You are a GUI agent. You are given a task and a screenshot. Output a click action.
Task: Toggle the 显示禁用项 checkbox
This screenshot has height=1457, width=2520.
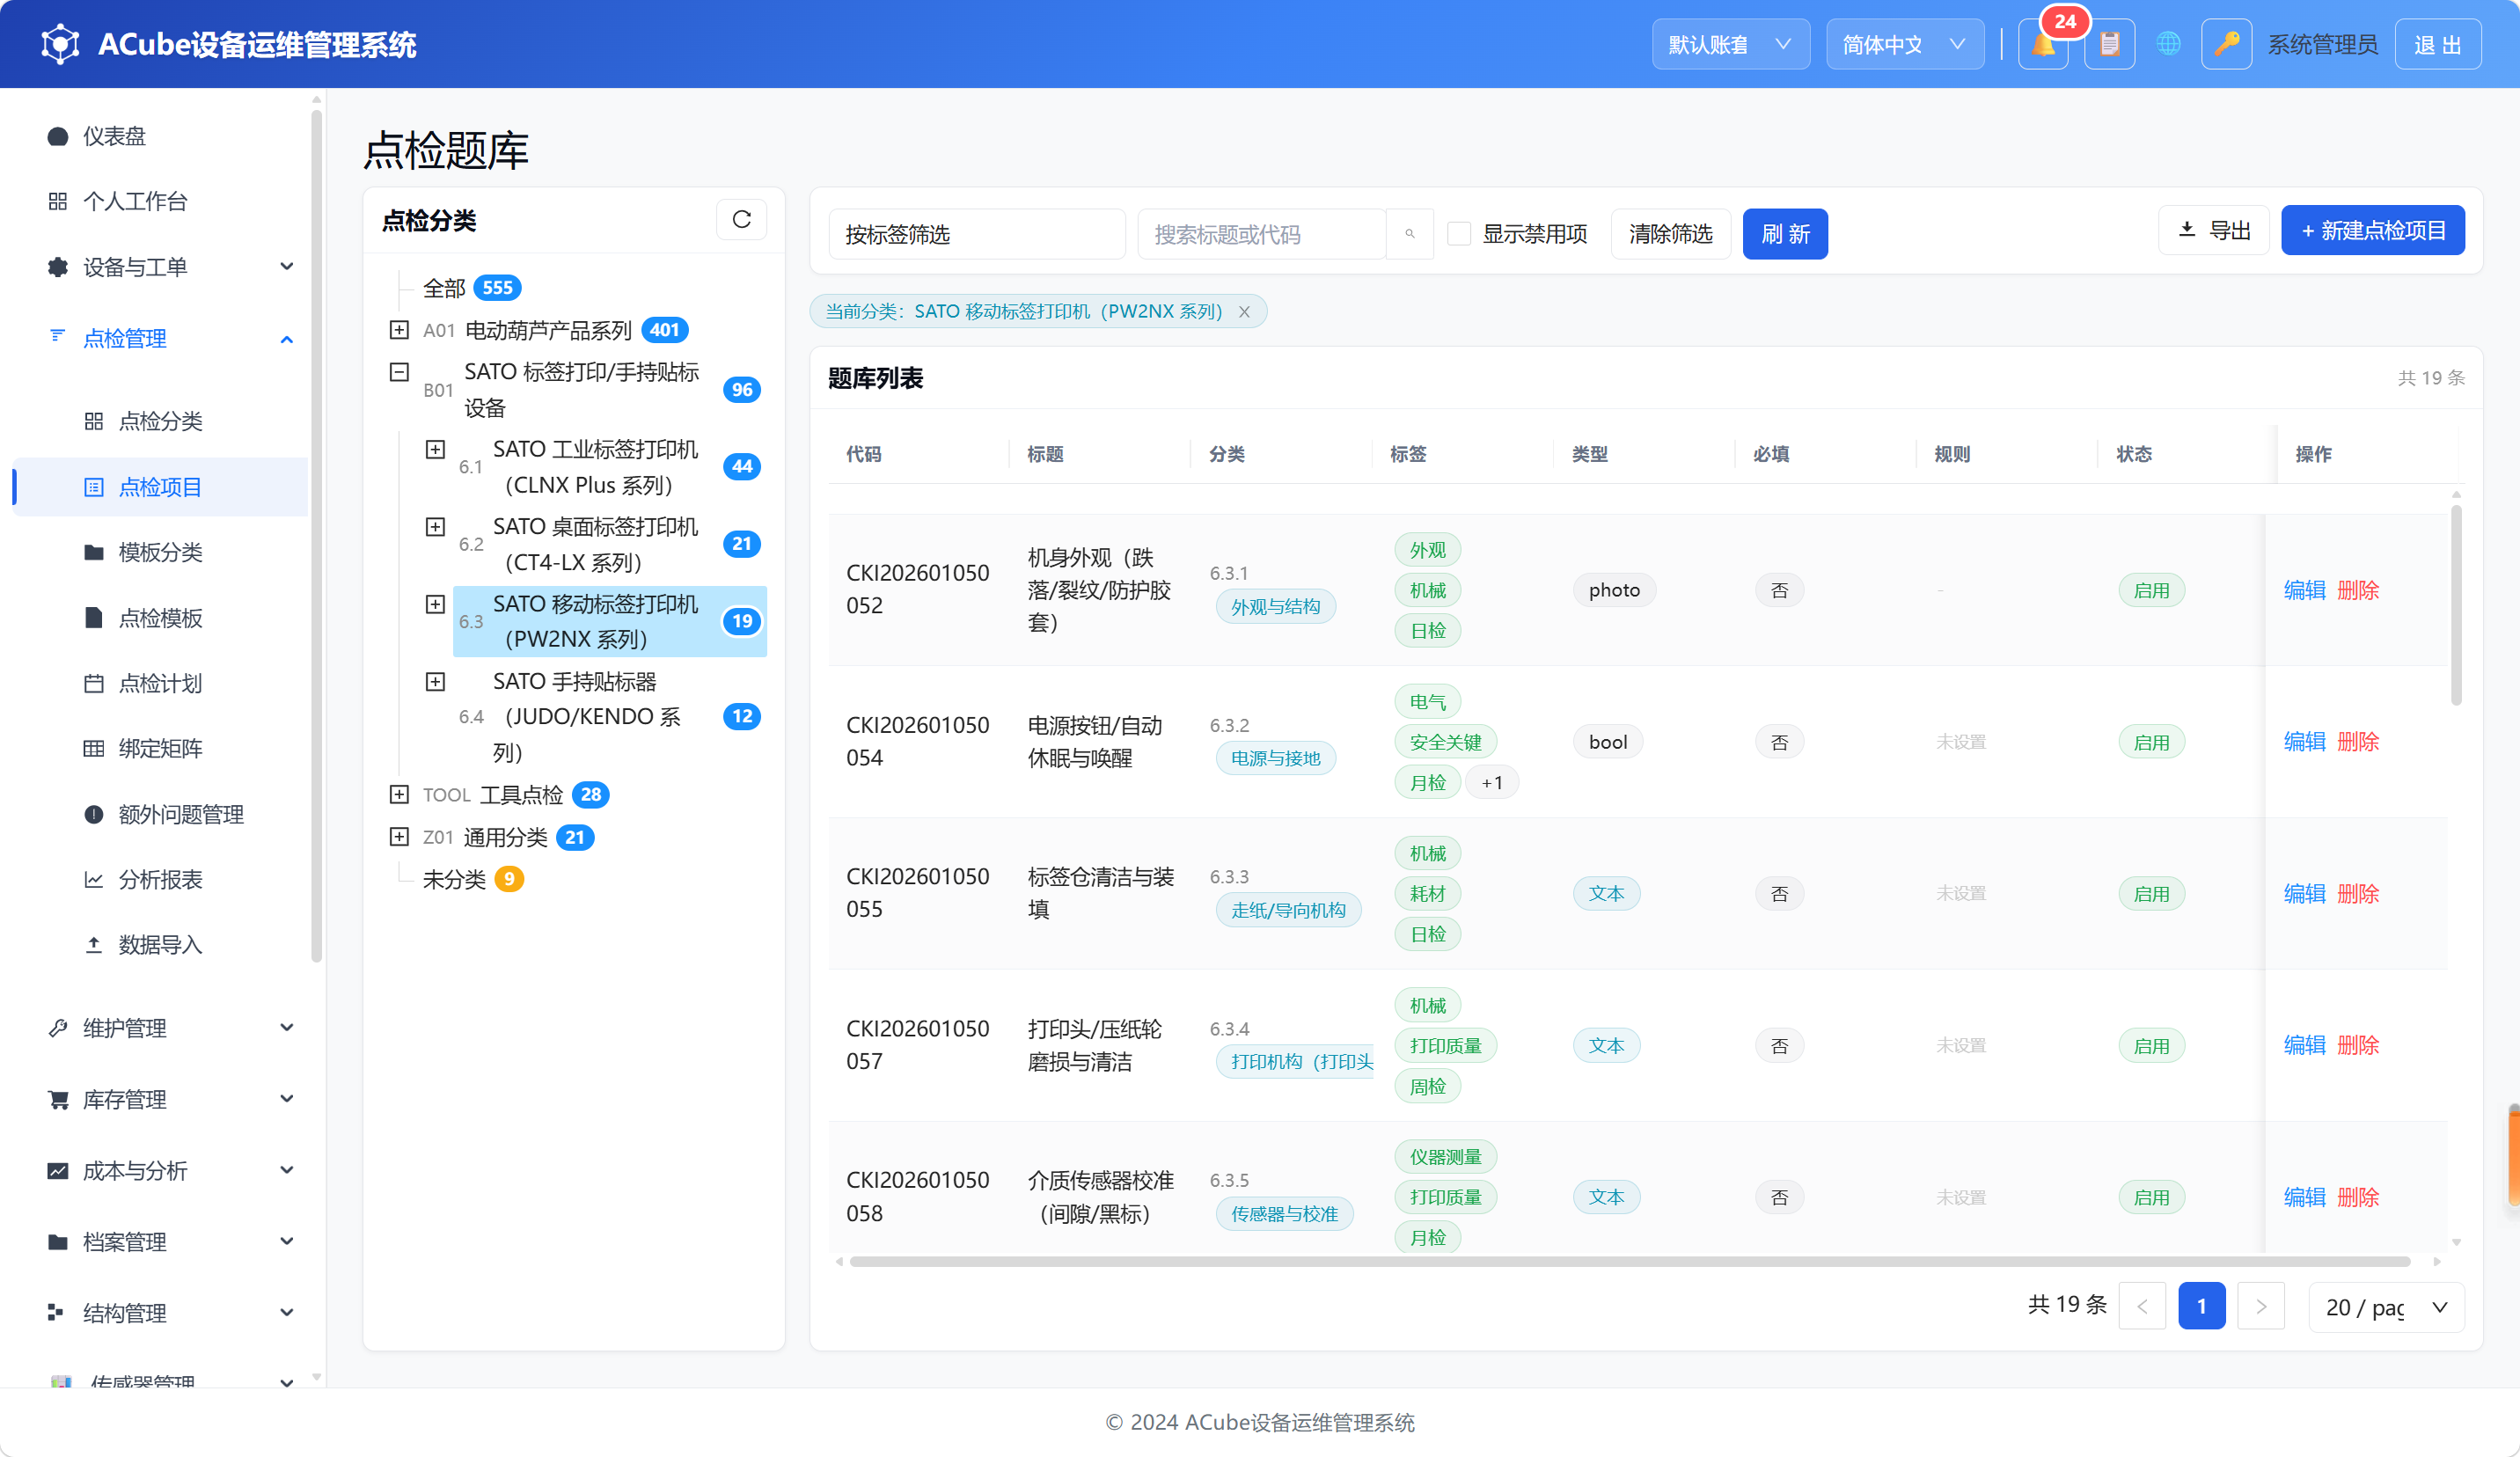tap(1459, 234)
